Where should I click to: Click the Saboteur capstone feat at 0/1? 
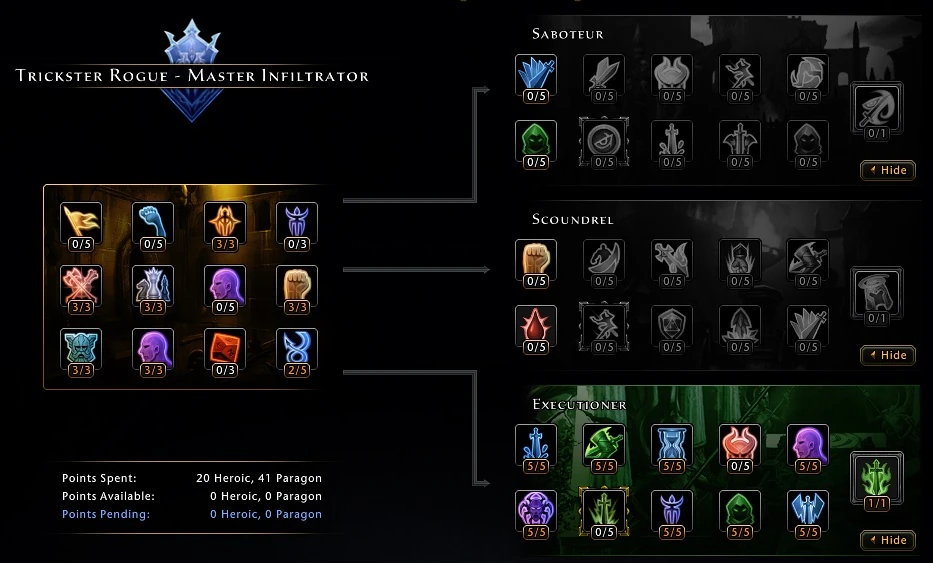pyautogui.click(x=877, y=111)
